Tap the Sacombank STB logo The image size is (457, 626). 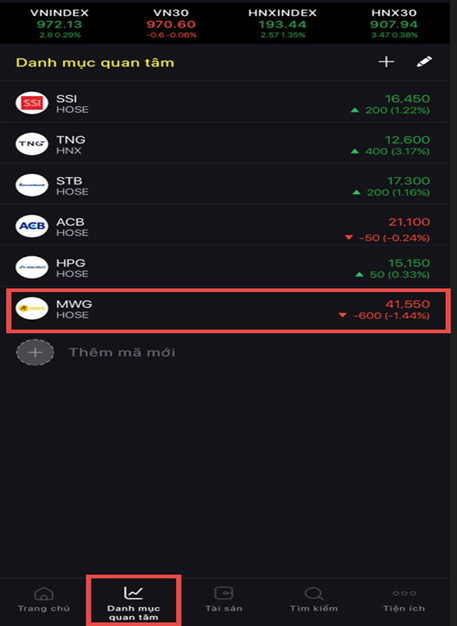click(32, 185)
